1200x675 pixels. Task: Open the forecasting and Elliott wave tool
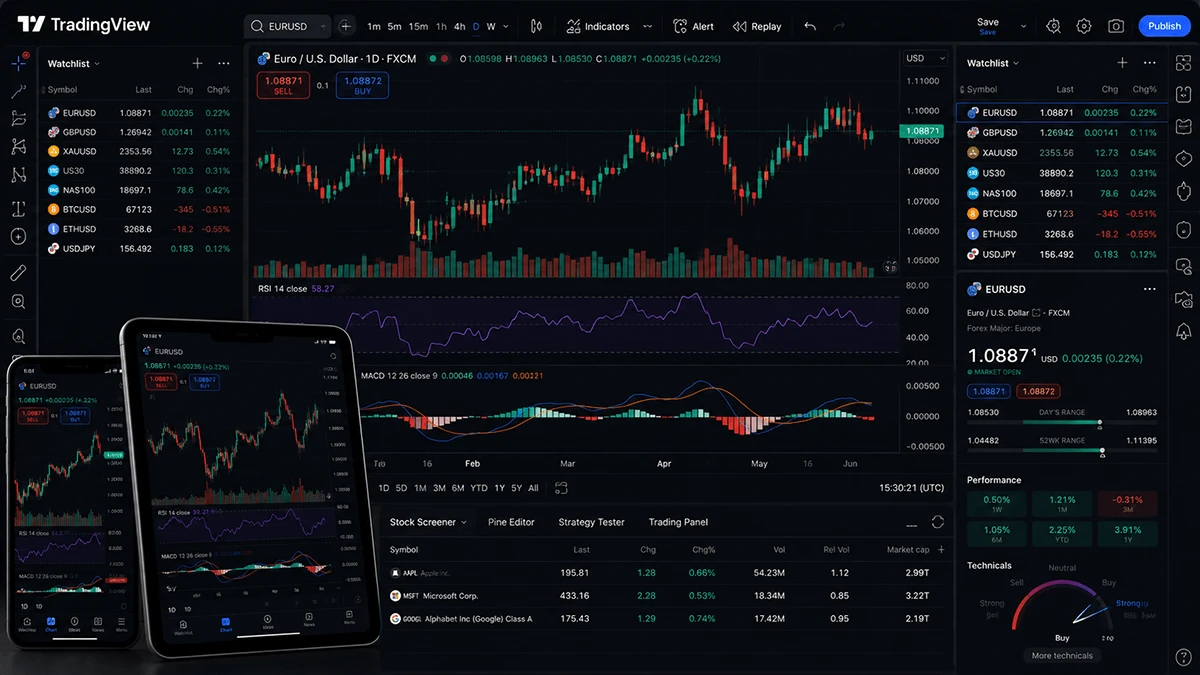[18, 175]
